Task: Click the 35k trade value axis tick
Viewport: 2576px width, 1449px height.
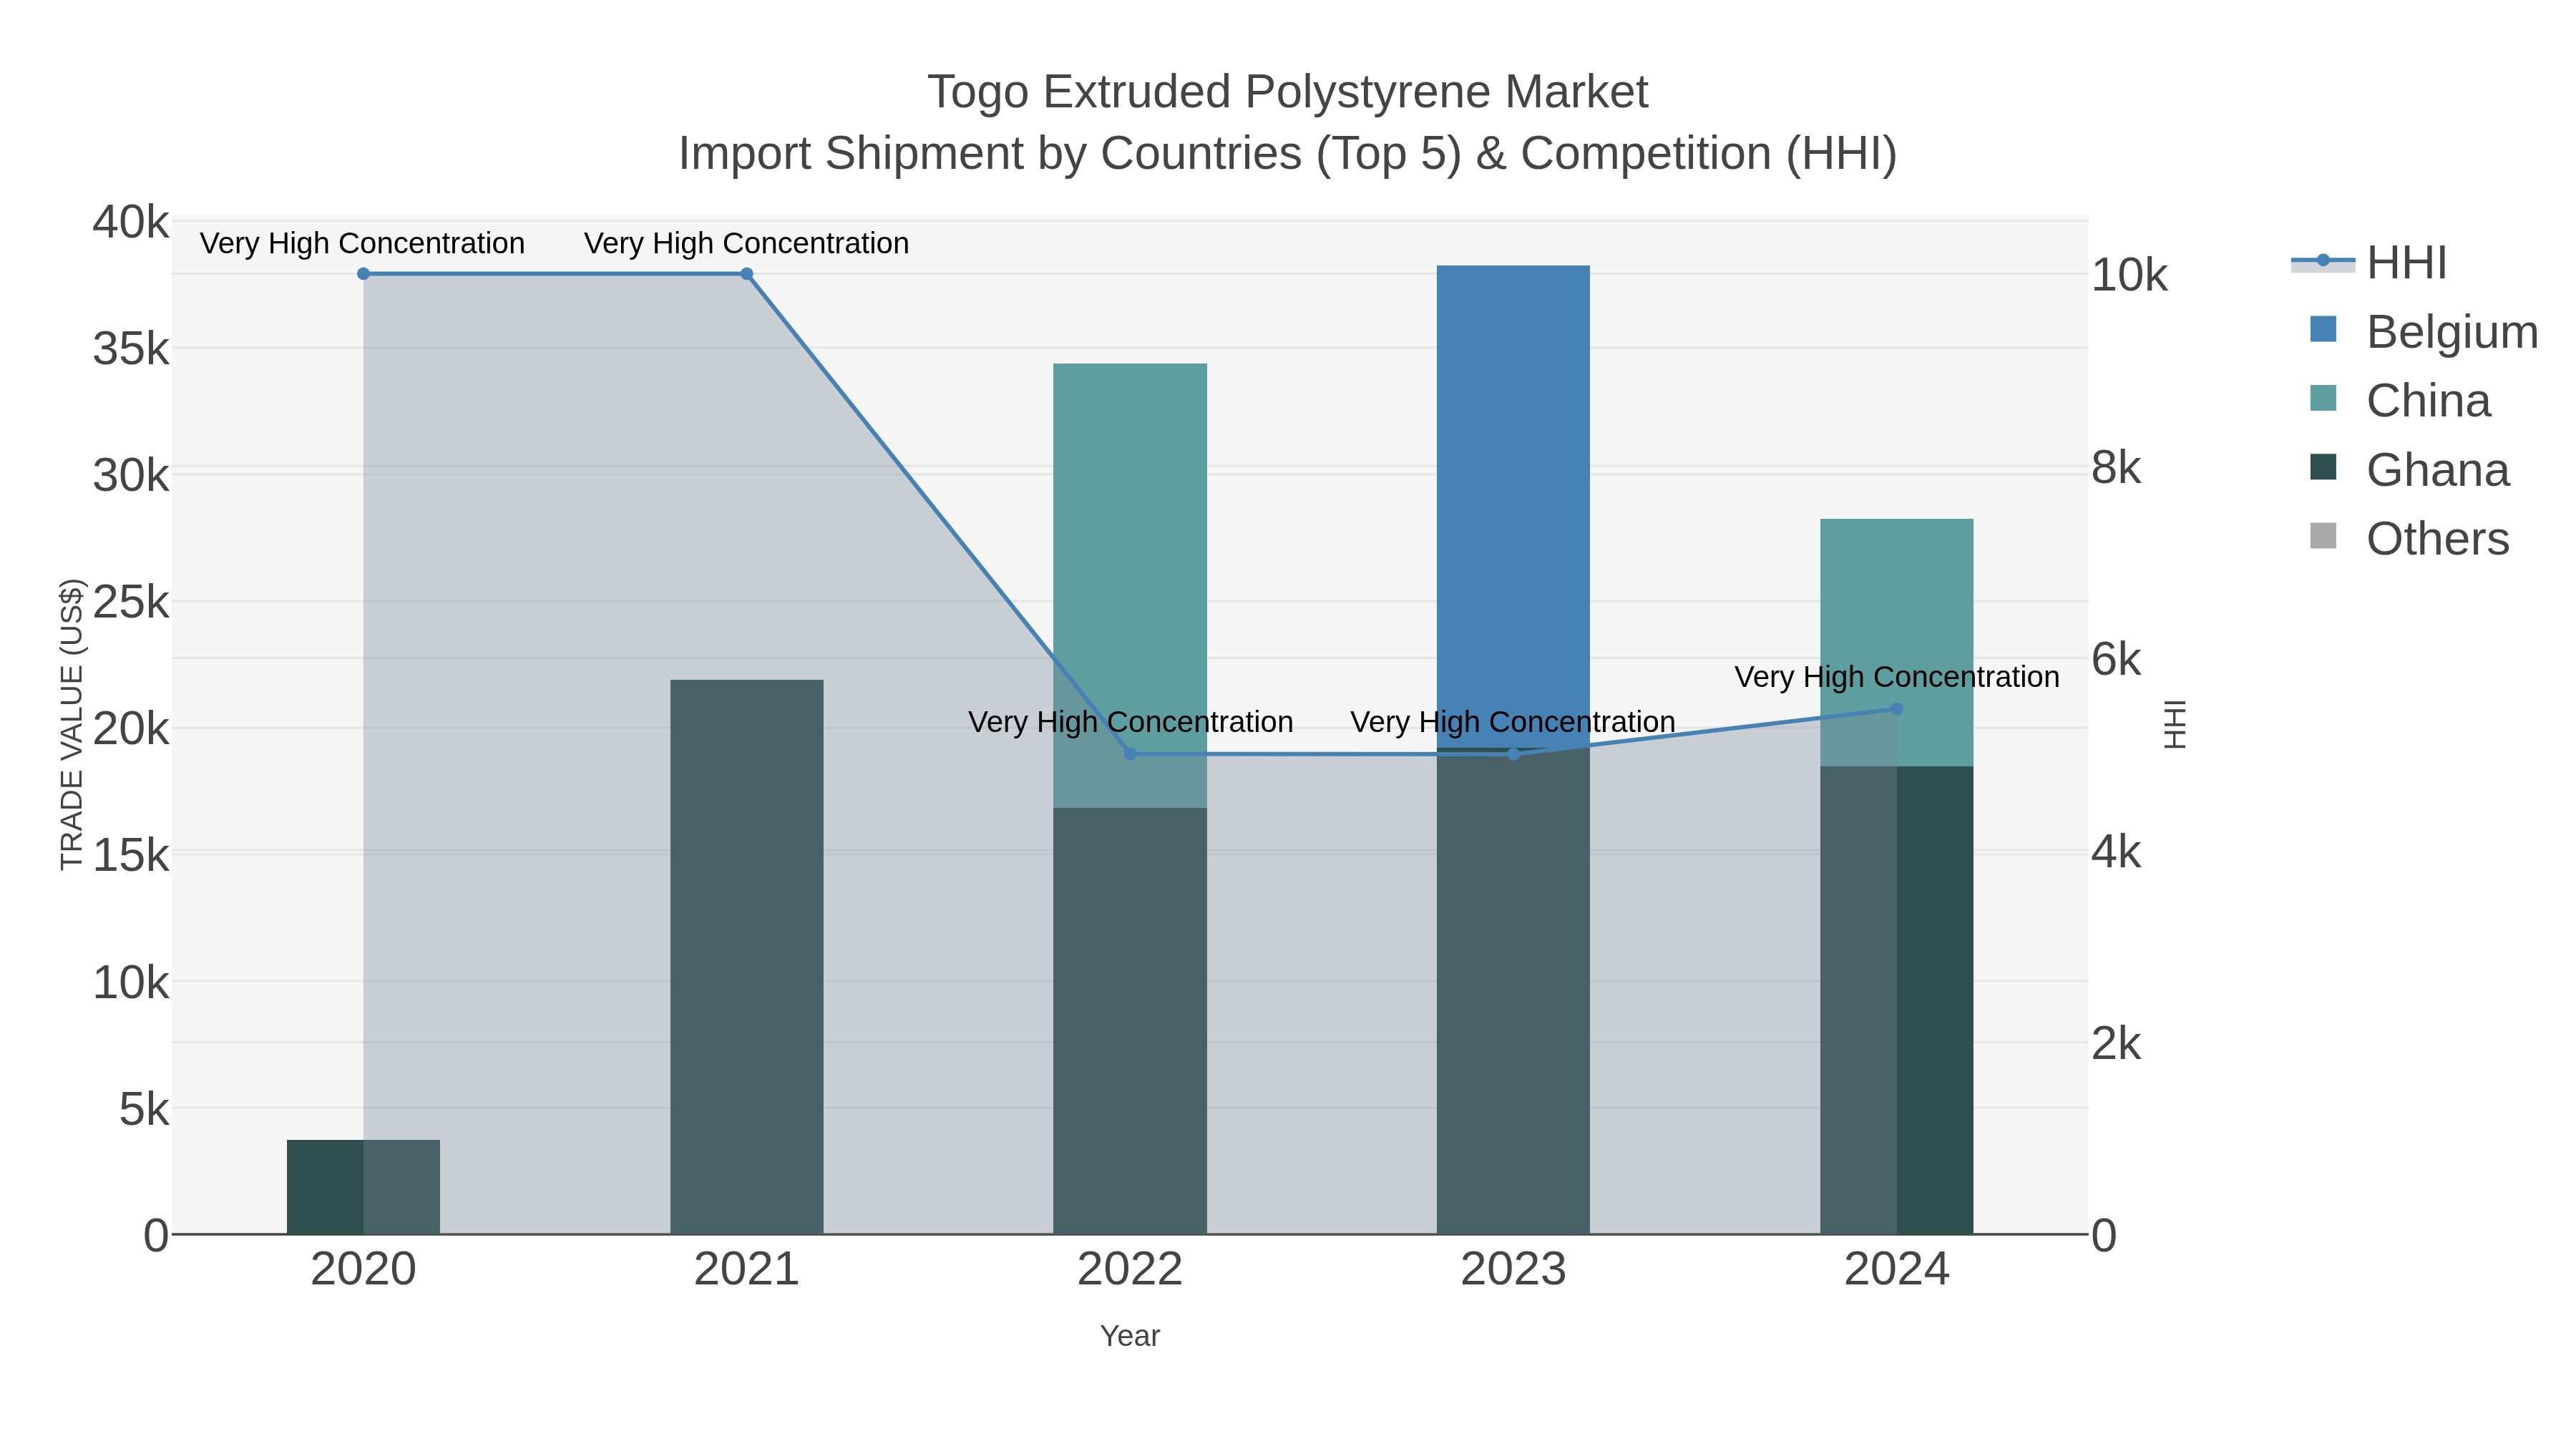Action: click(x=131, y=349)
